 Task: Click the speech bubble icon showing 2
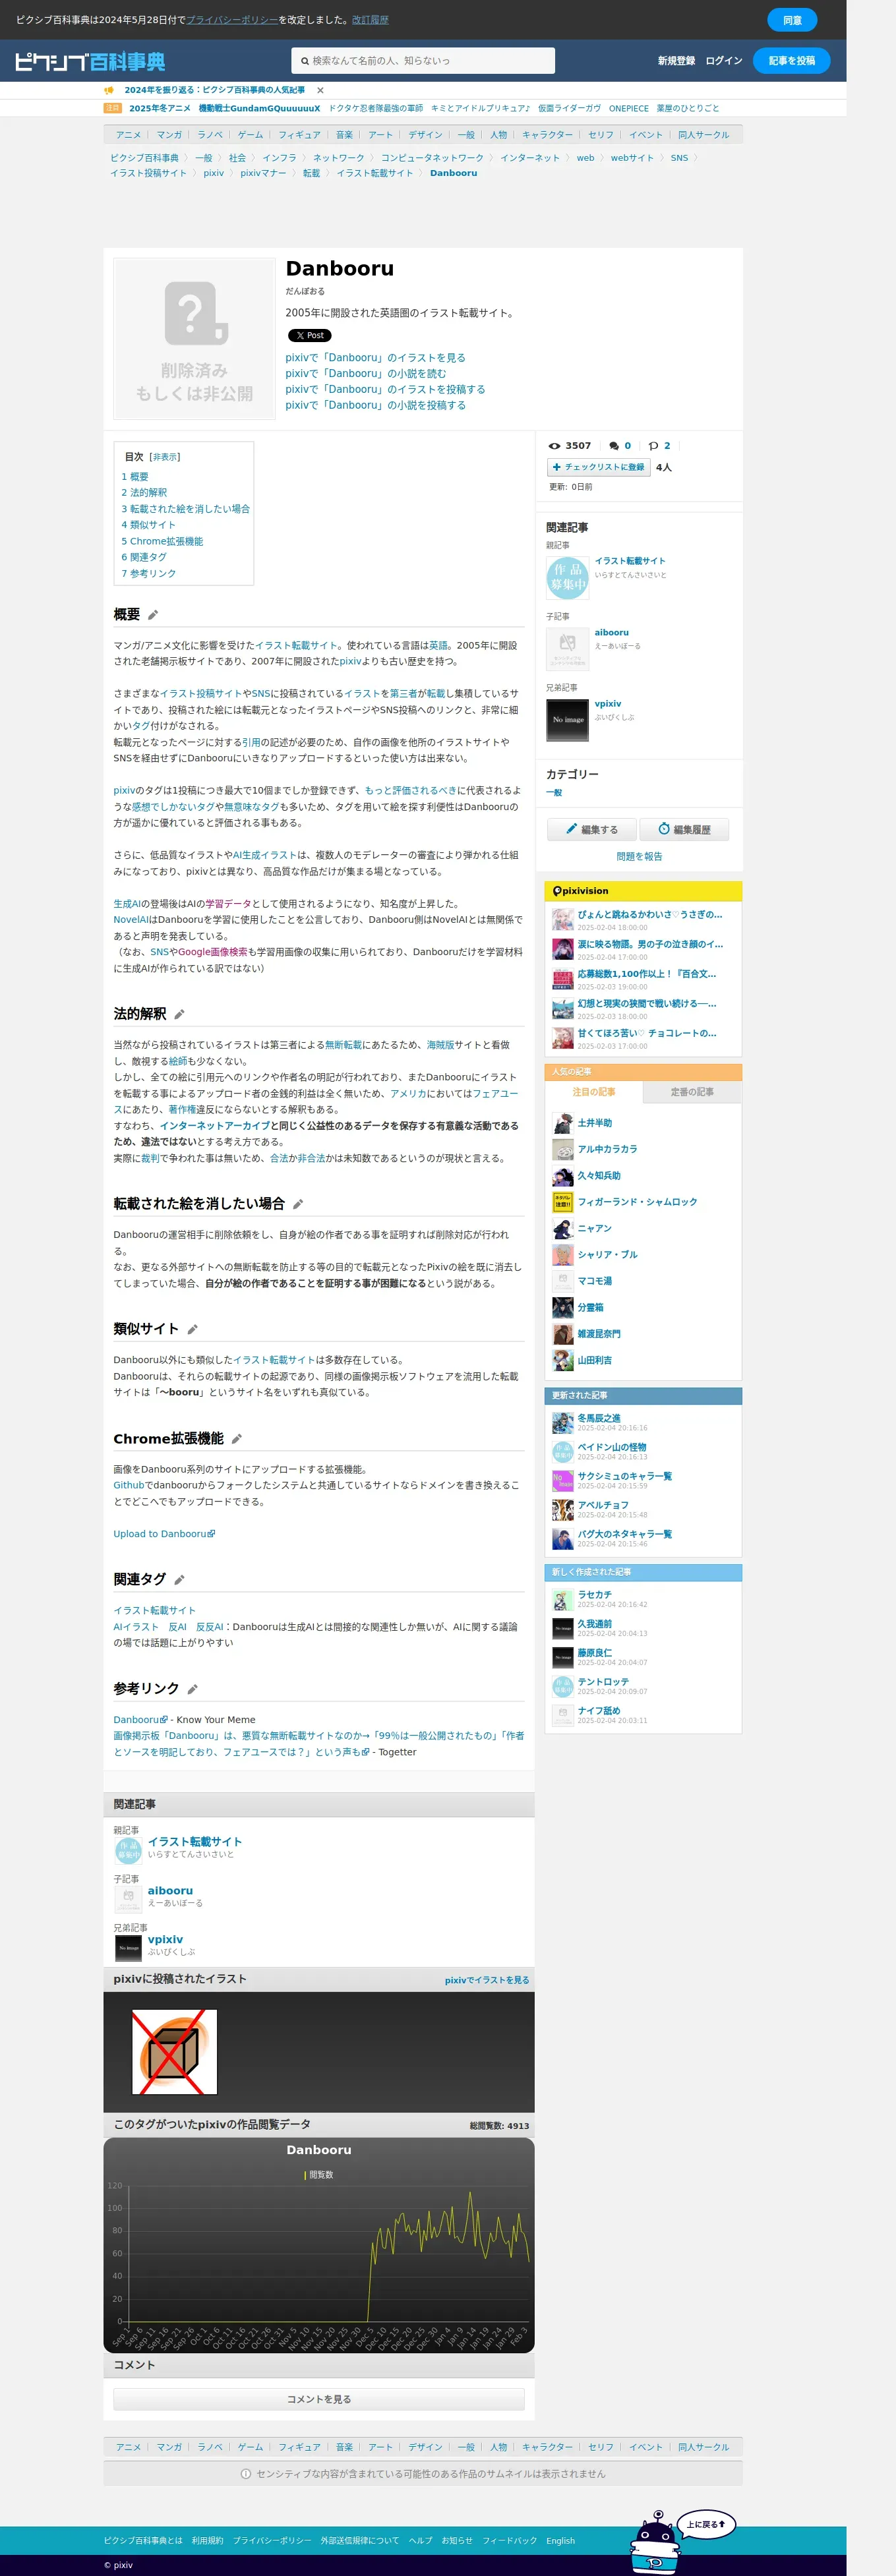(x=653, y=446)
